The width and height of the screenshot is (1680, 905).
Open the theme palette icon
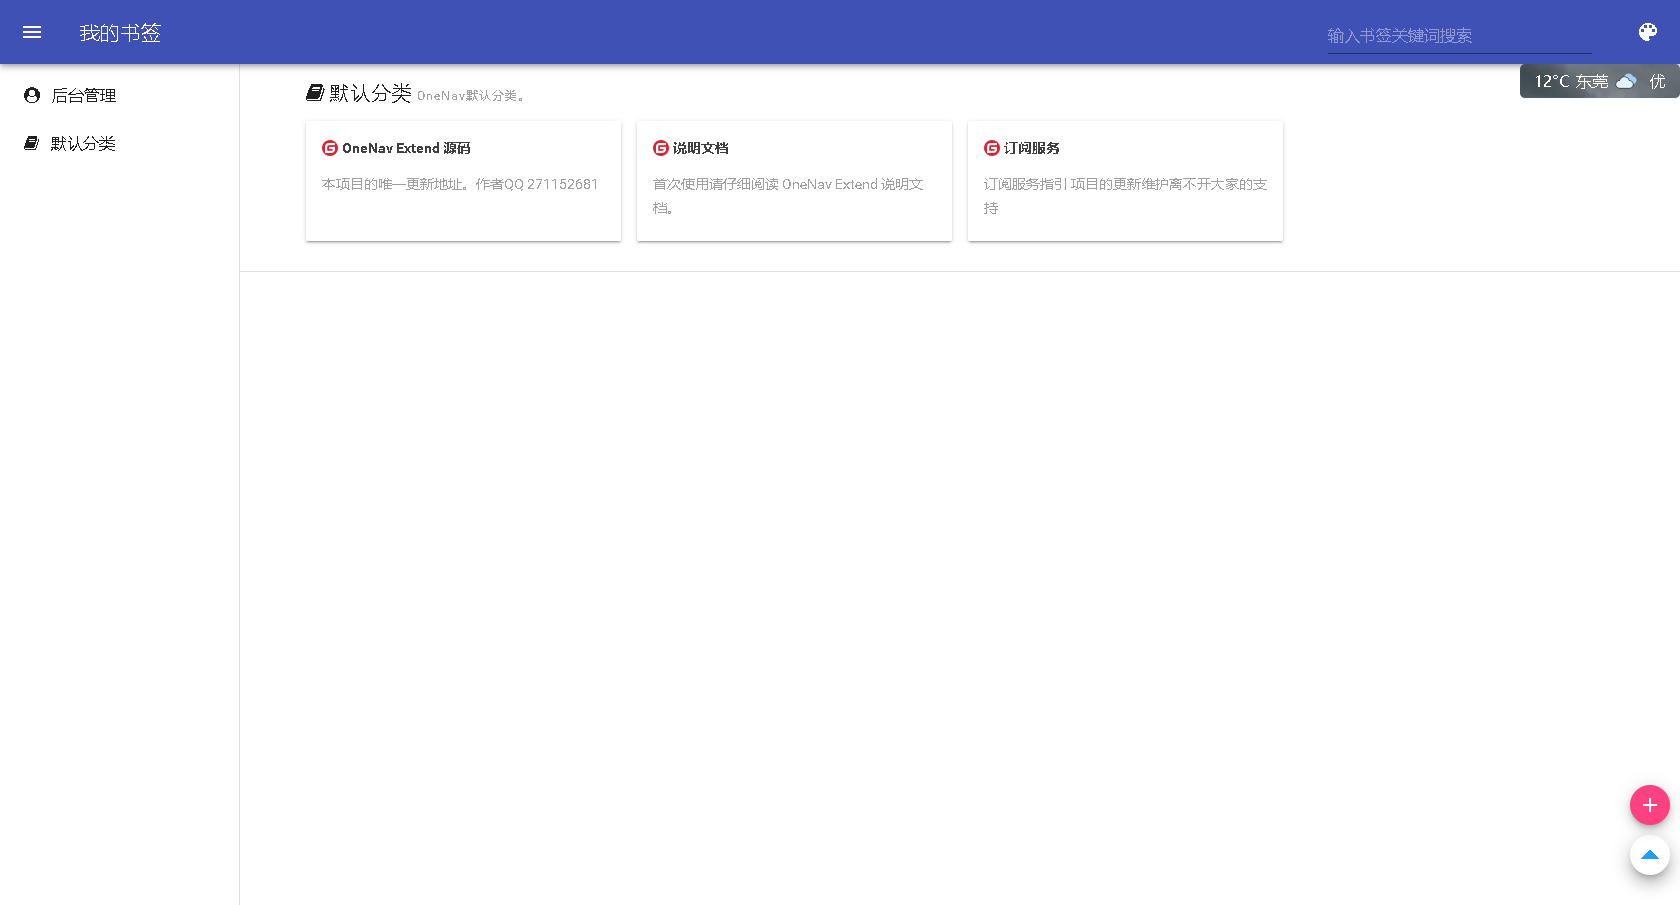(1648, 32)
